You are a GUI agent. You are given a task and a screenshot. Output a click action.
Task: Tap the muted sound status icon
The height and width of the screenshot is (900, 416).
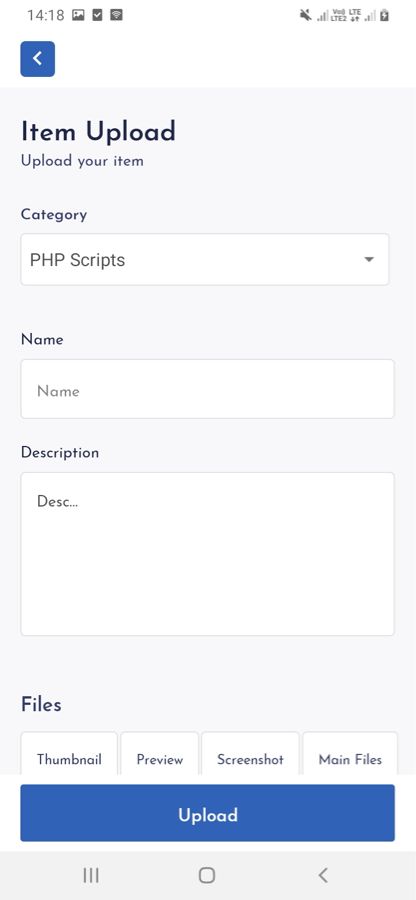point(306,15)
